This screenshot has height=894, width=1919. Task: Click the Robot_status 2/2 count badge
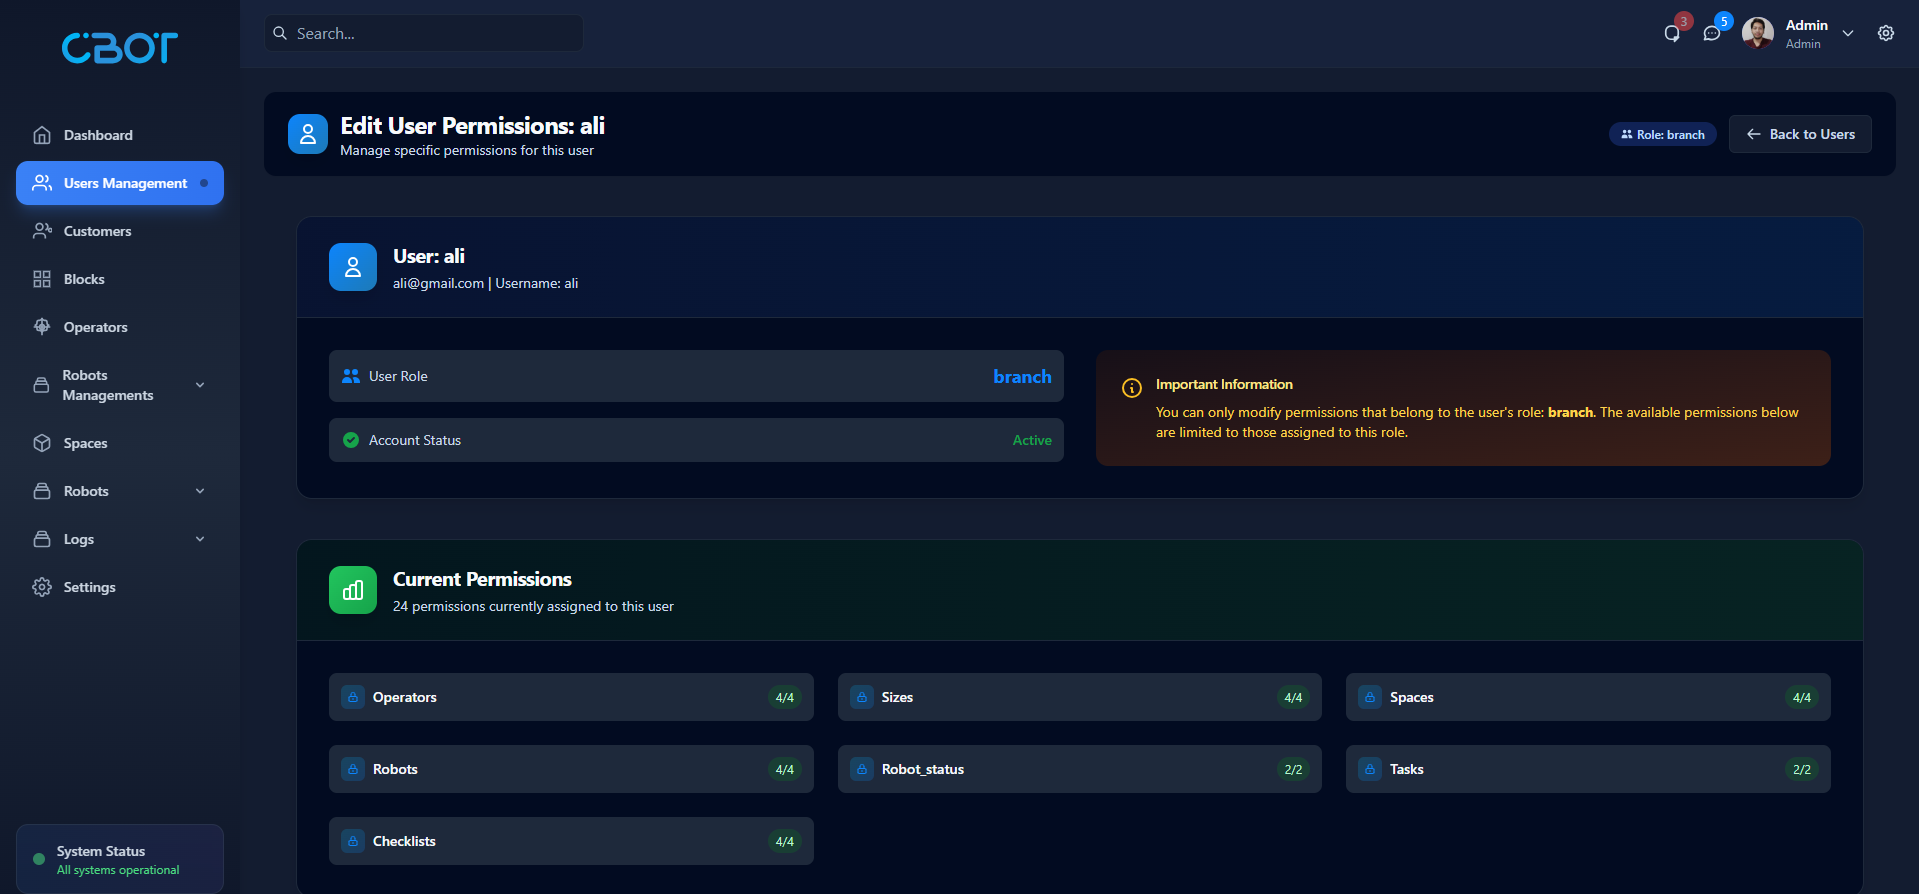(x=1293, y=769)
